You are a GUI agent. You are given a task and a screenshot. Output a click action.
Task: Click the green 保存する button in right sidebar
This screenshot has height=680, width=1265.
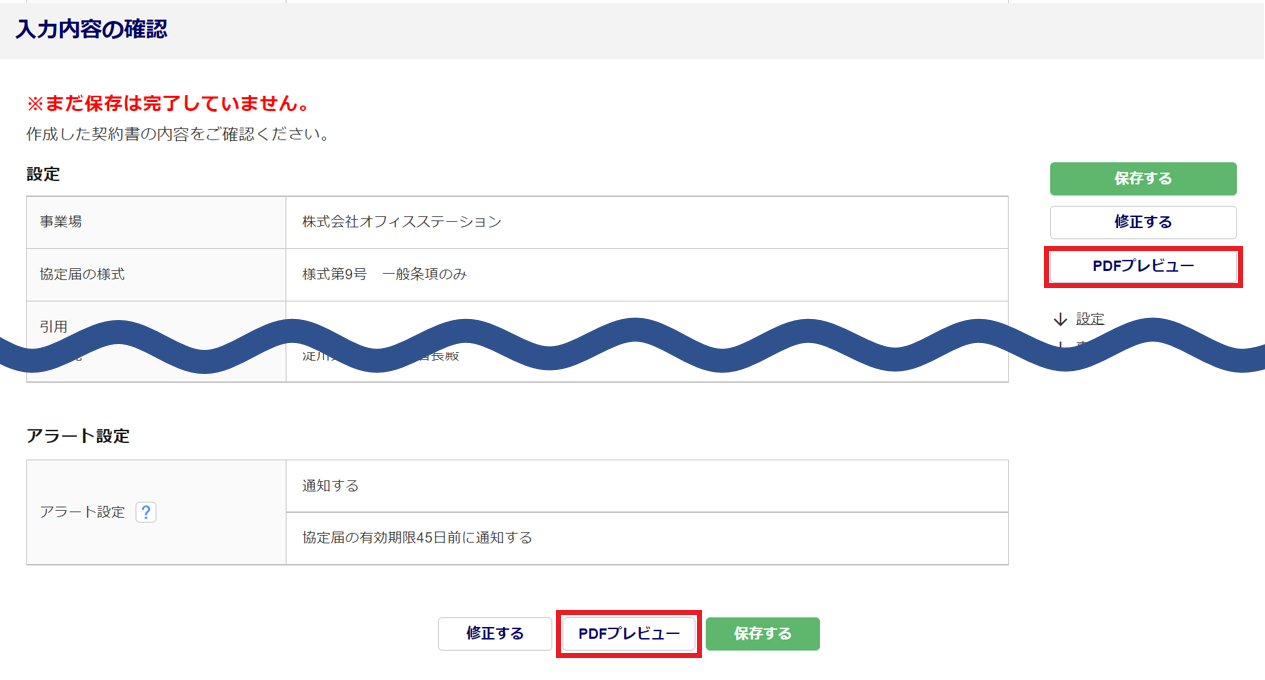tap(1142, 179)
